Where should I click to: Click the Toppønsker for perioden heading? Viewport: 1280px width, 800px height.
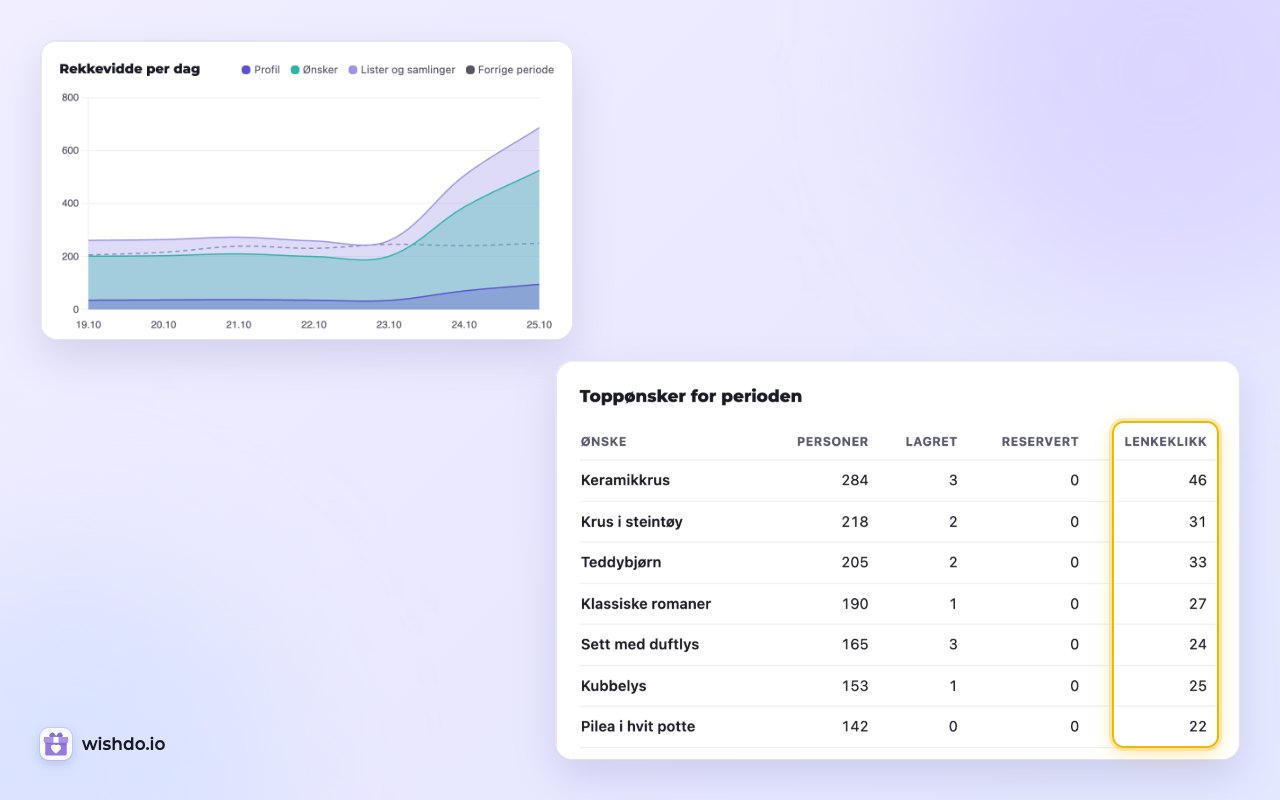[691, 396]
